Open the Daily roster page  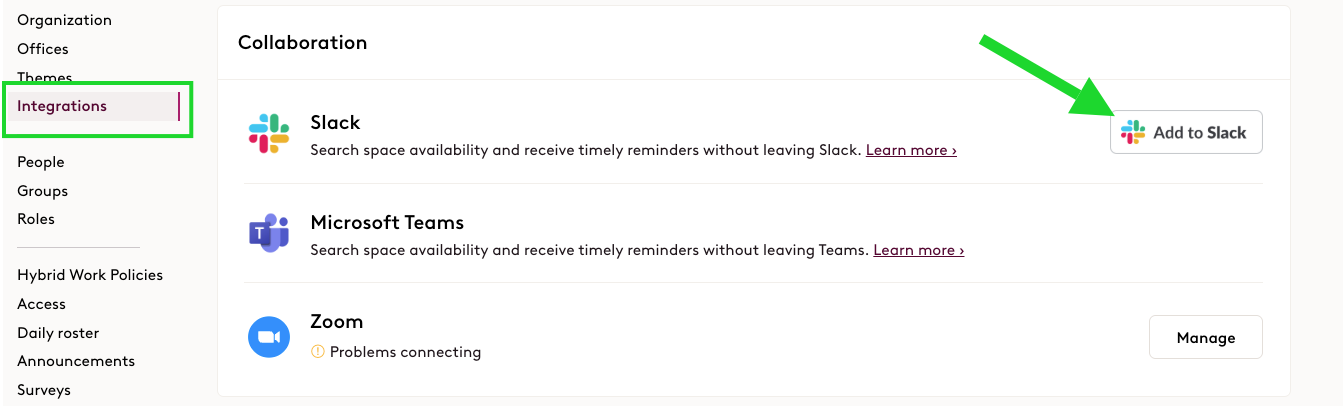pyautogui.click(x=58, y=333)
